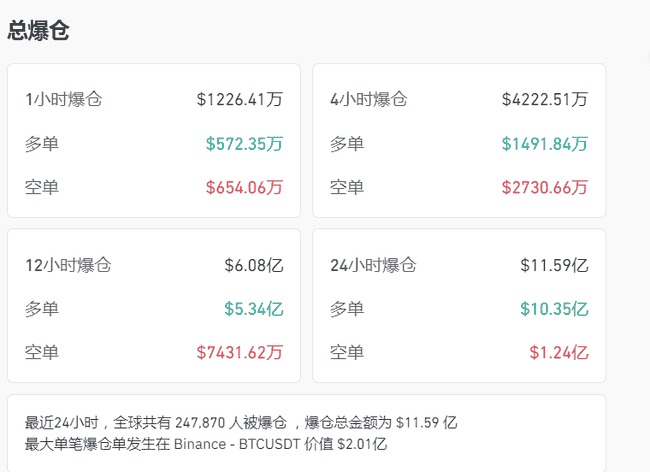
Task: Select the 1小时爆仓 label
Action: point(64,99)
